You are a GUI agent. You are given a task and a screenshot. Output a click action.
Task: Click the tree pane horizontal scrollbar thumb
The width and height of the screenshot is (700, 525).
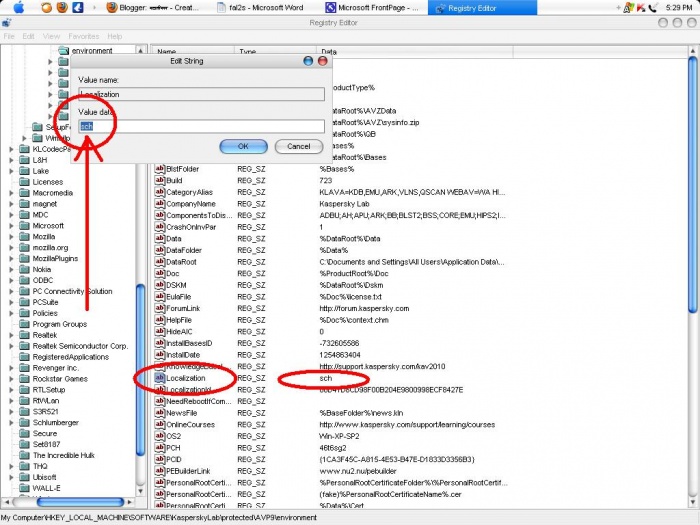pyautogui.click(x=80, y=502)
